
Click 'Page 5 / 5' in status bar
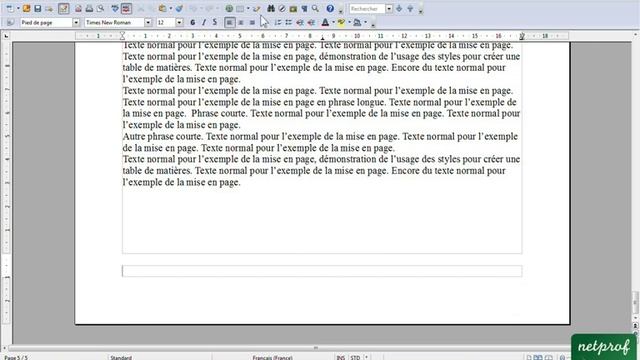pos(16,358)
